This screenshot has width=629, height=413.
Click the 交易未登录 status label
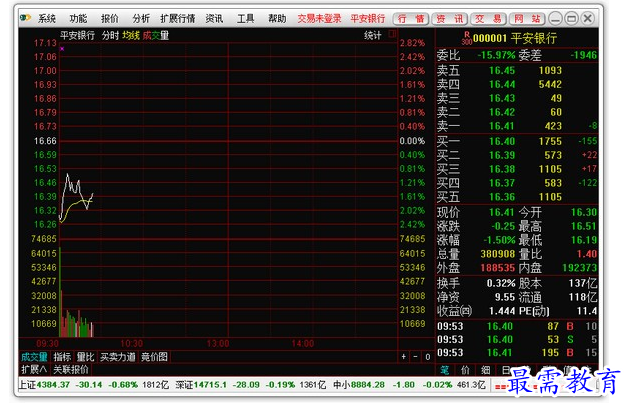coord(319,18)
